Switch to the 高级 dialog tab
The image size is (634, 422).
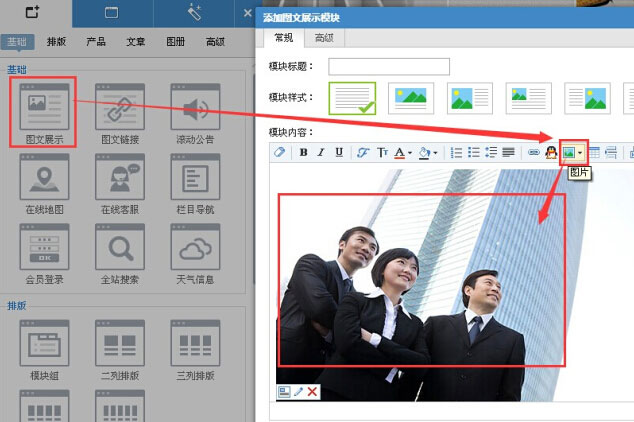tap(324, 38)
